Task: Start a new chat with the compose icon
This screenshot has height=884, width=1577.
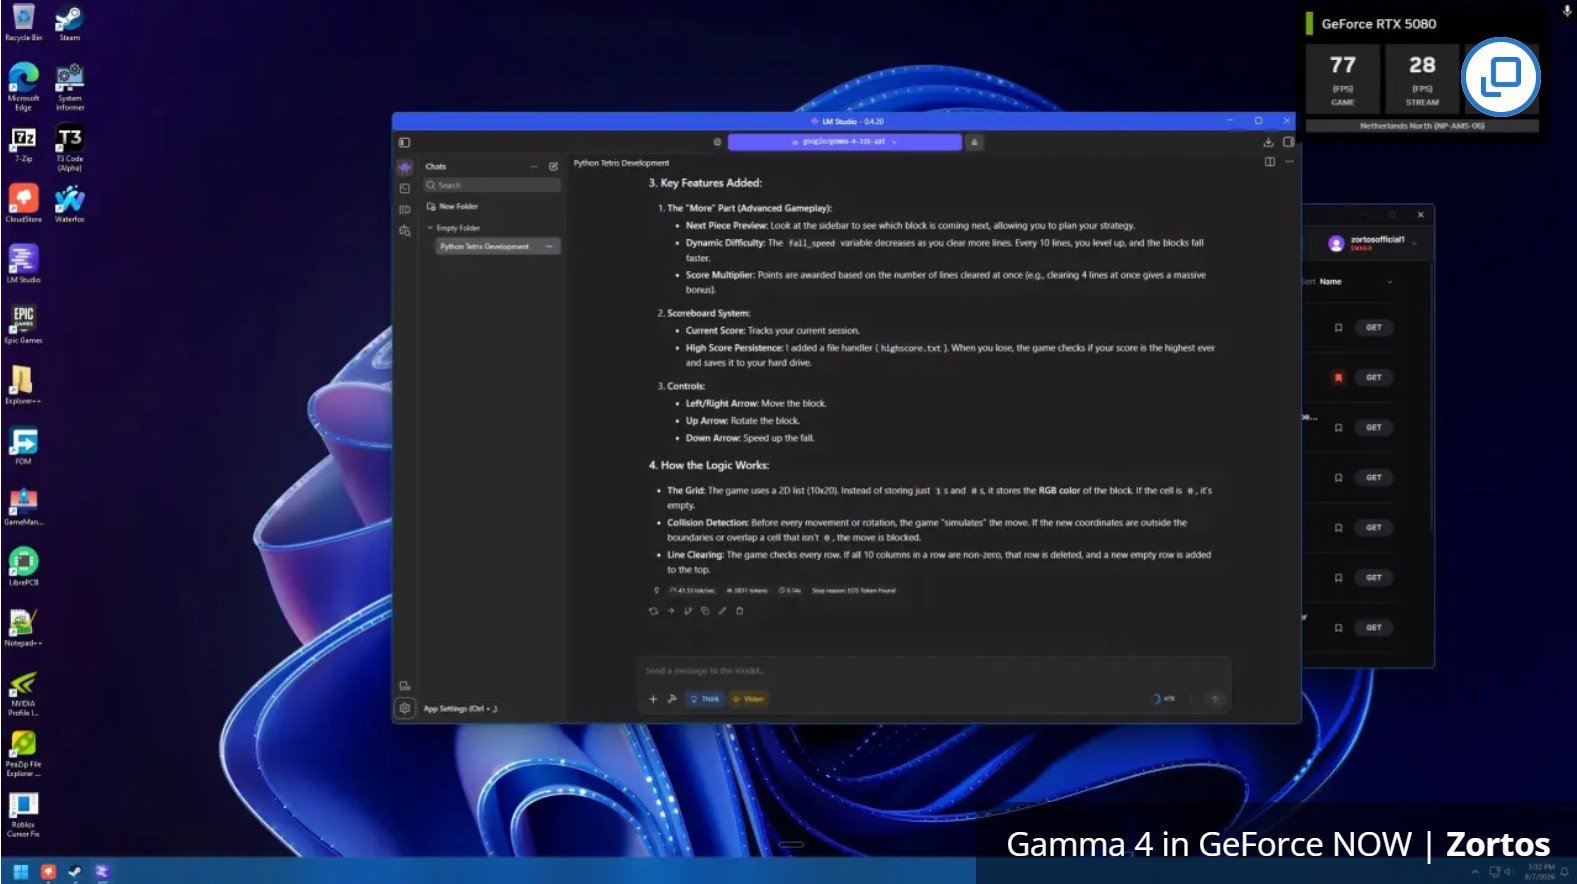Action: click(x=553, y=167)
